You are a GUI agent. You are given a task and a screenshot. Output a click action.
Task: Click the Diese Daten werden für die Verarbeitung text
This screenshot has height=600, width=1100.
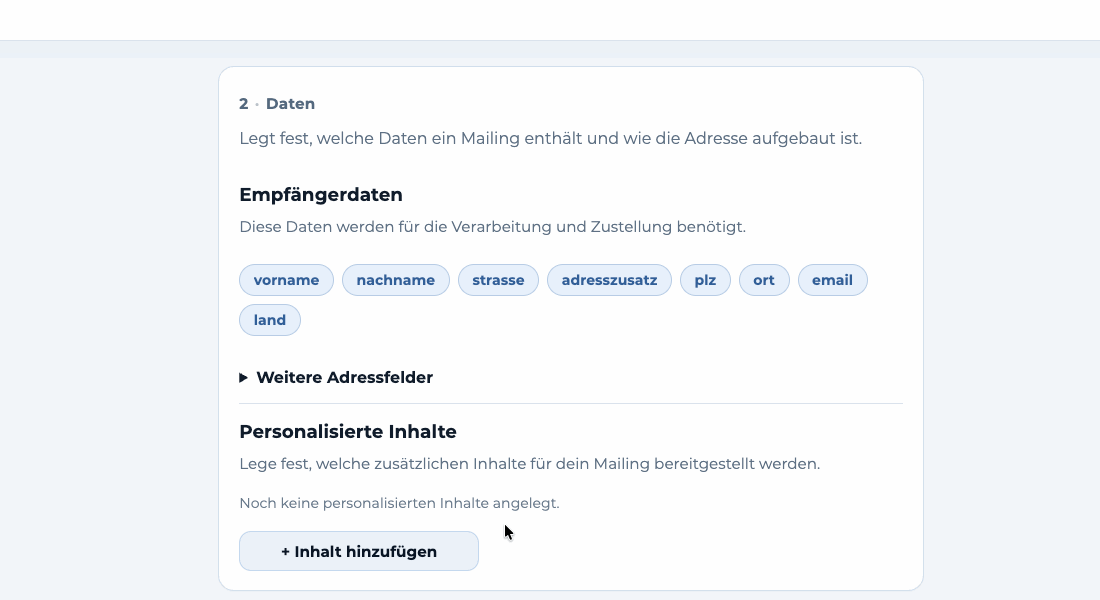(x=492, y=227)
